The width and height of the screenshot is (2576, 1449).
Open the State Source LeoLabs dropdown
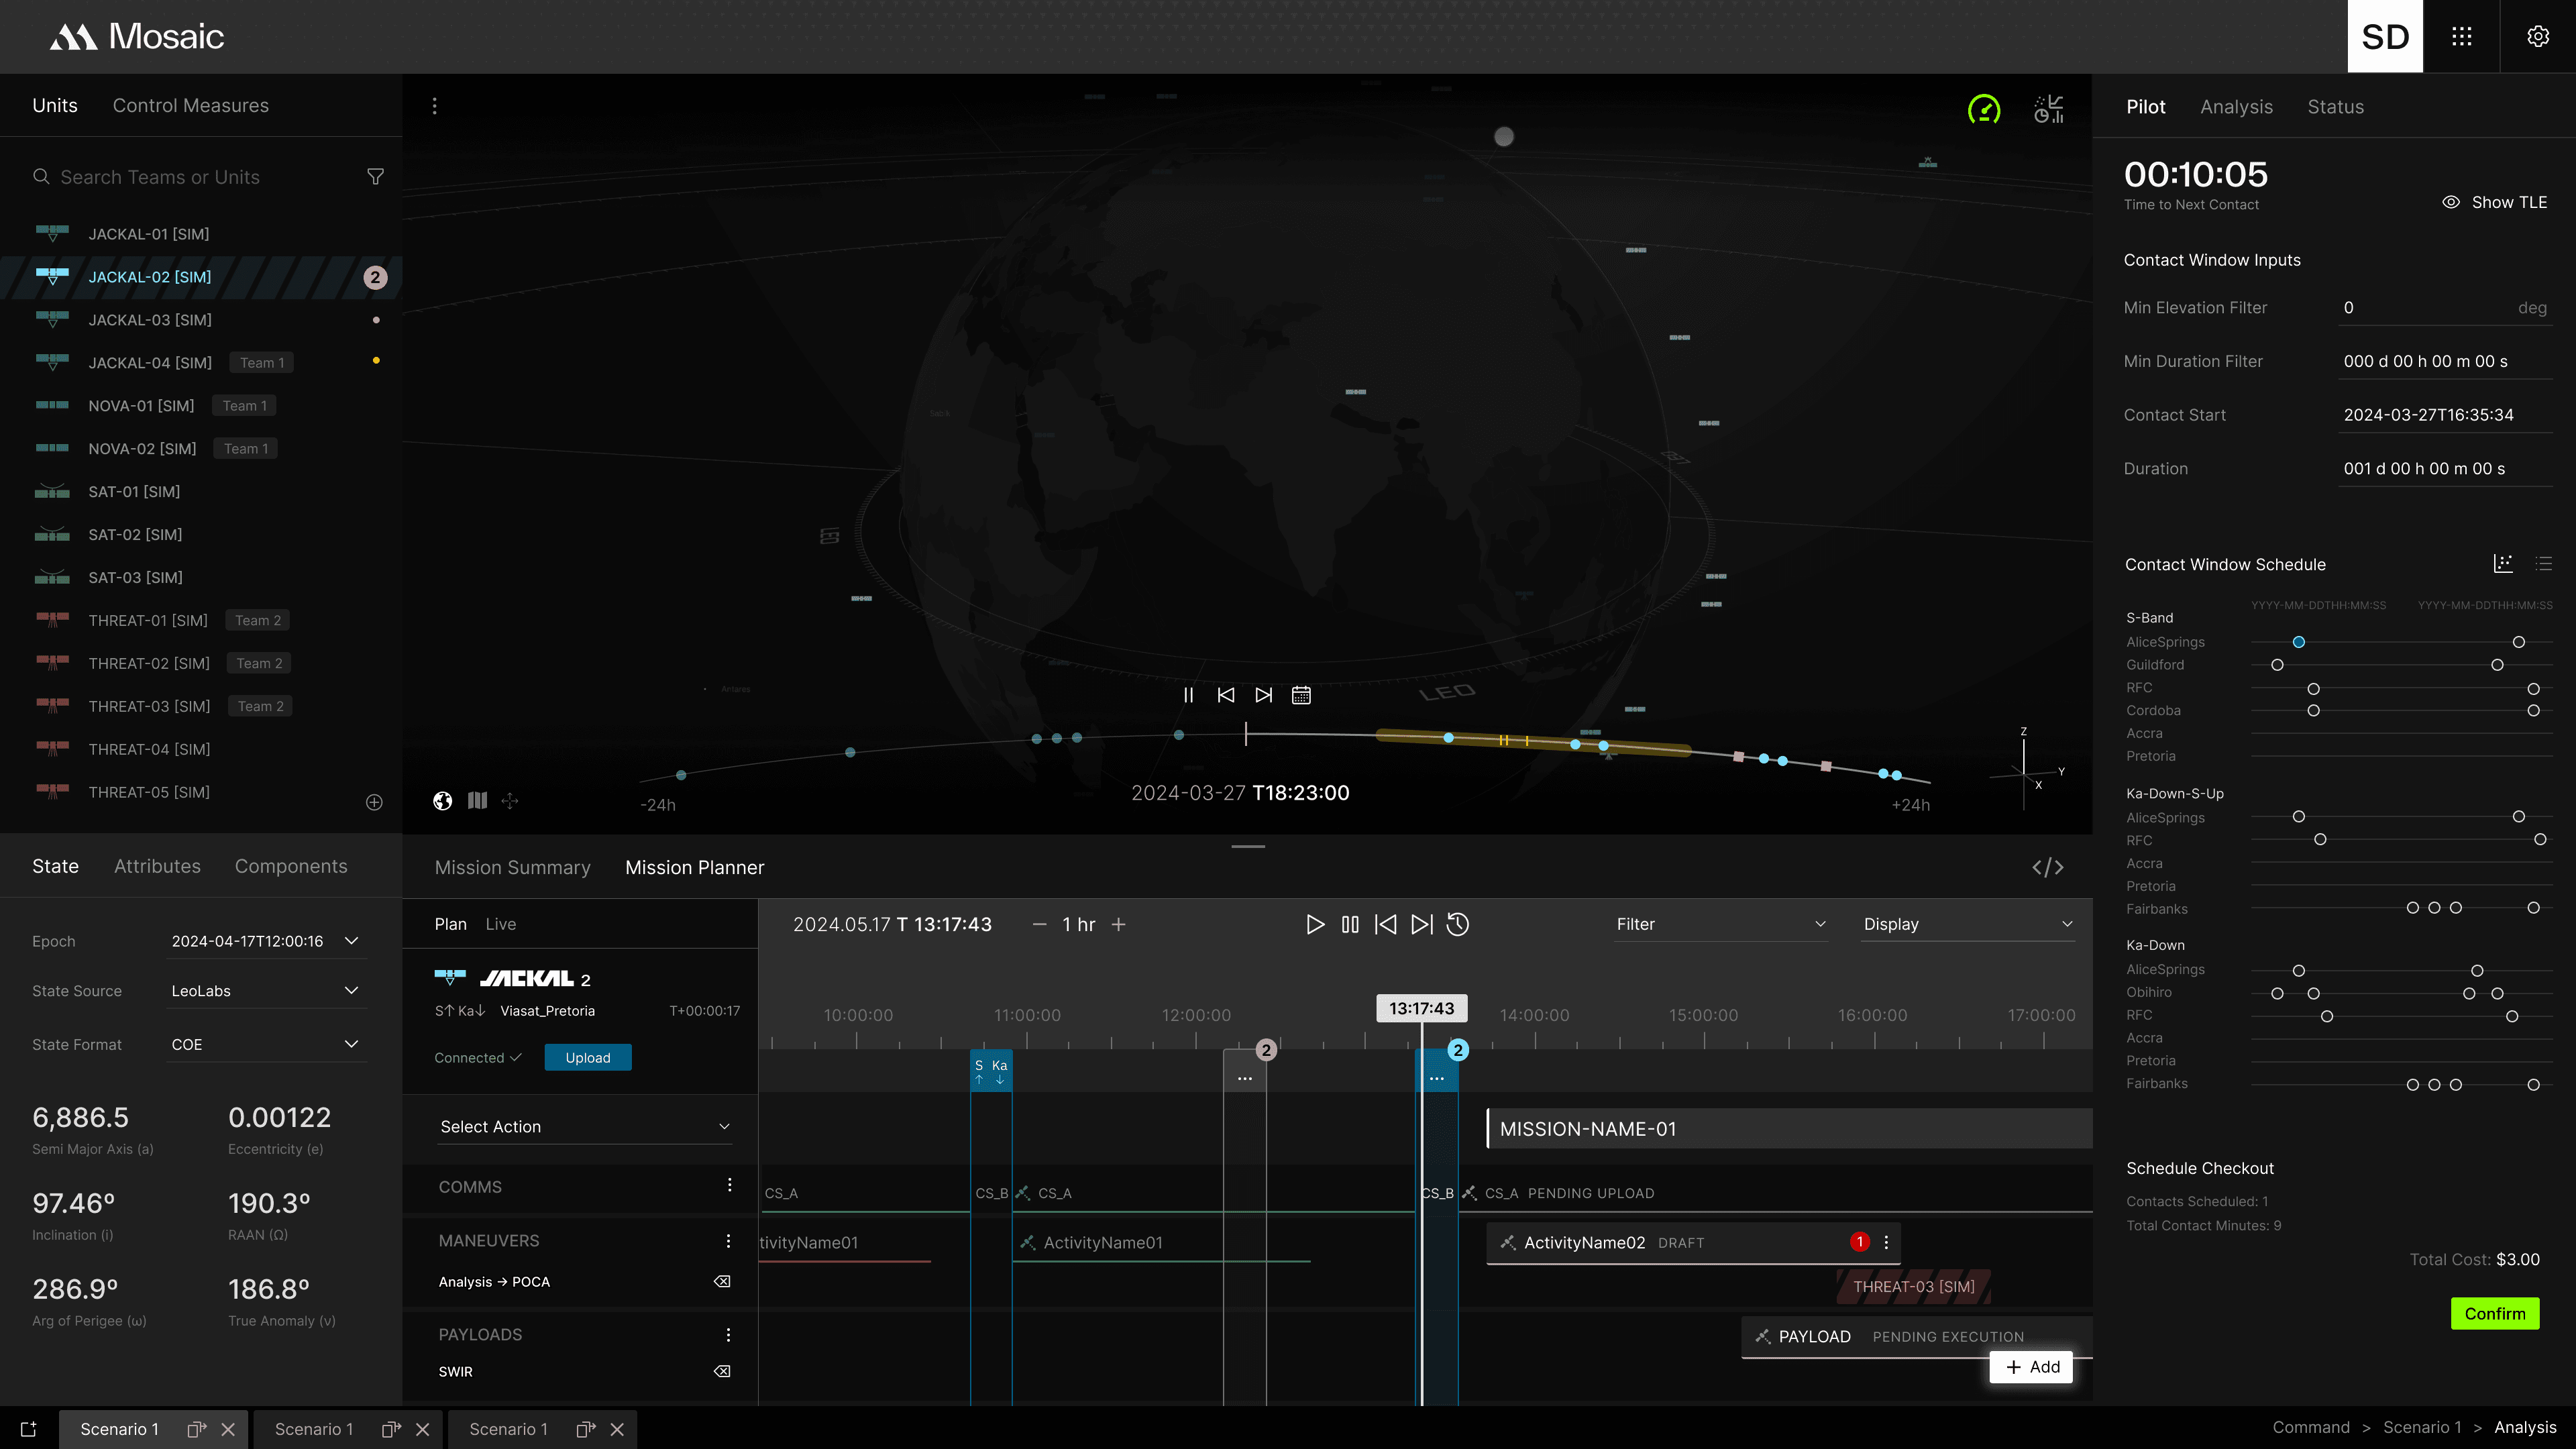pos(266,991)
